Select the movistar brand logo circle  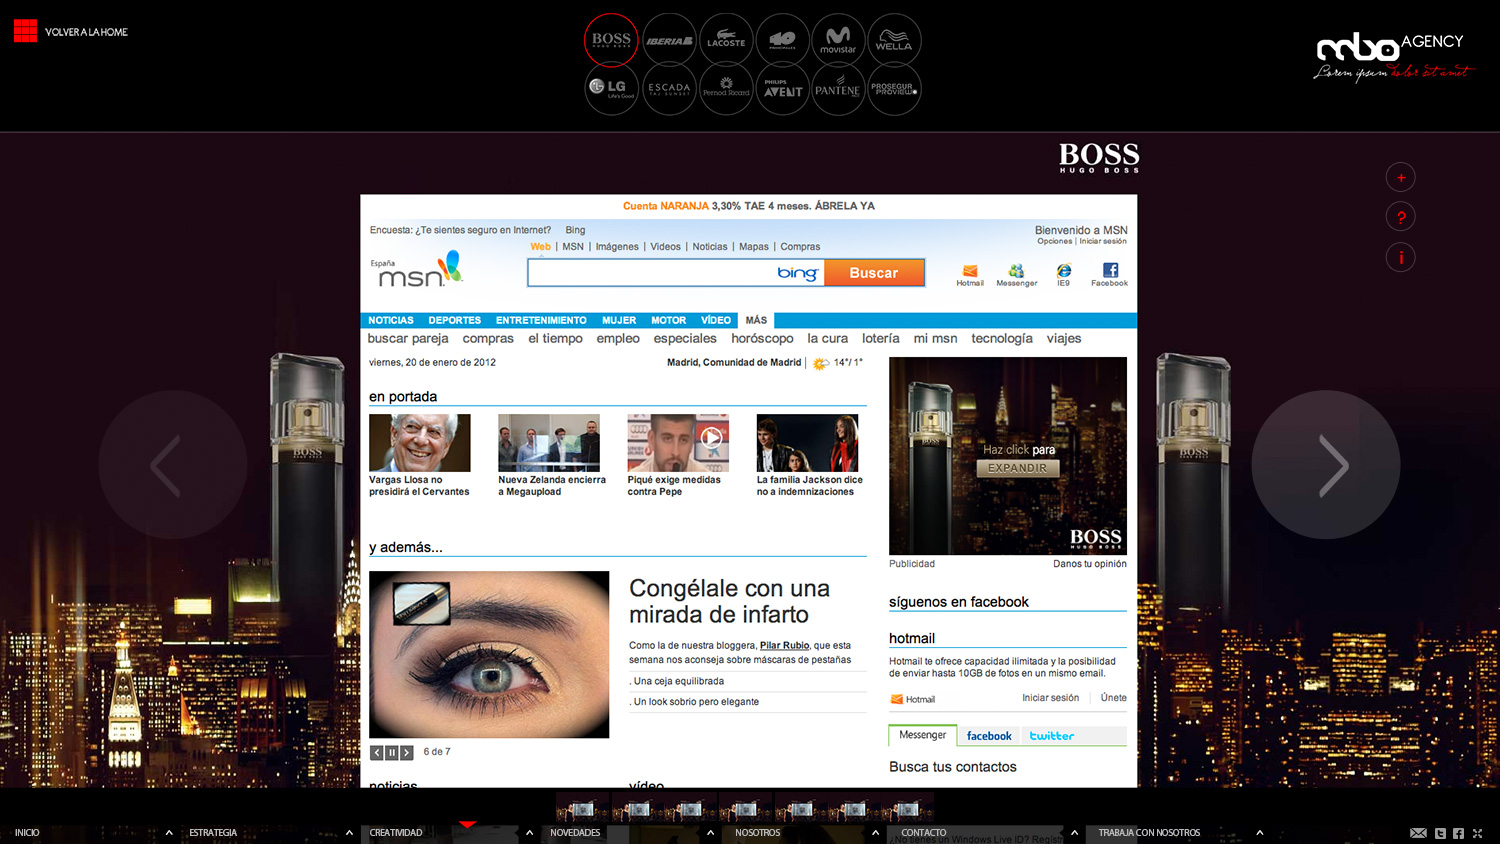[838, 40]
